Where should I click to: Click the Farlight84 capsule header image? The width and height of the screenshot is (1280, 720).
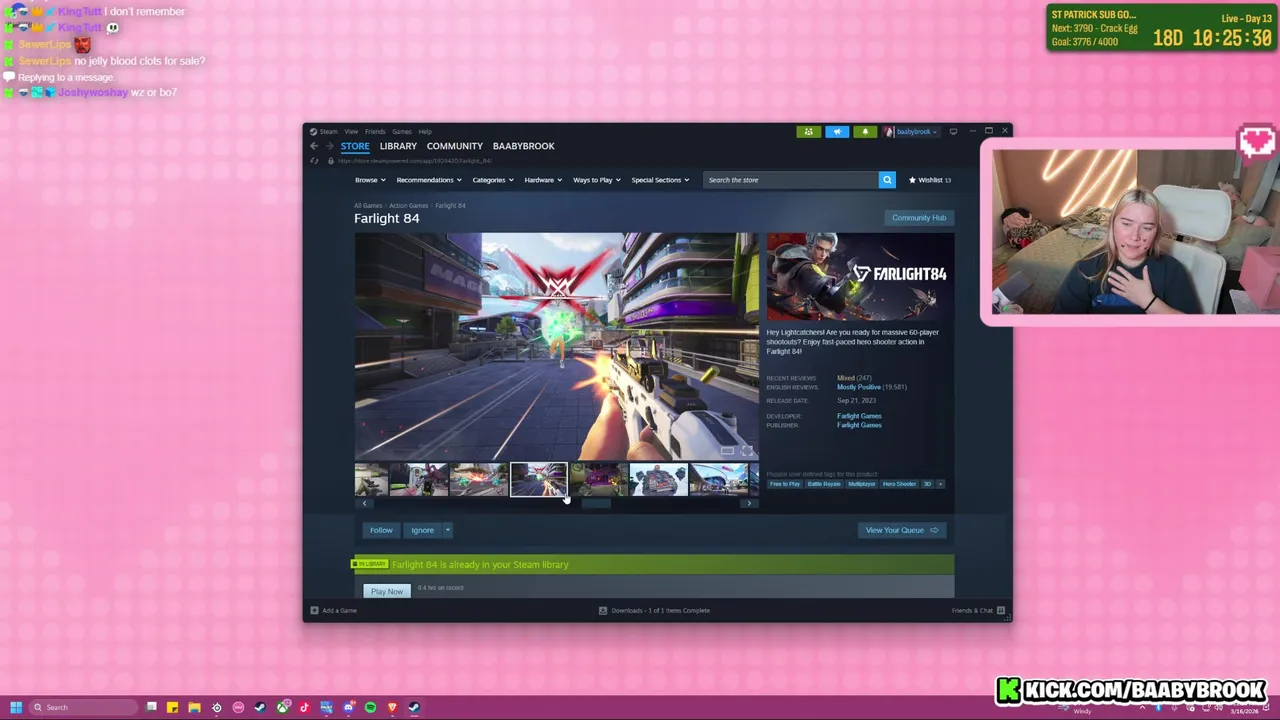pos(860,277)
